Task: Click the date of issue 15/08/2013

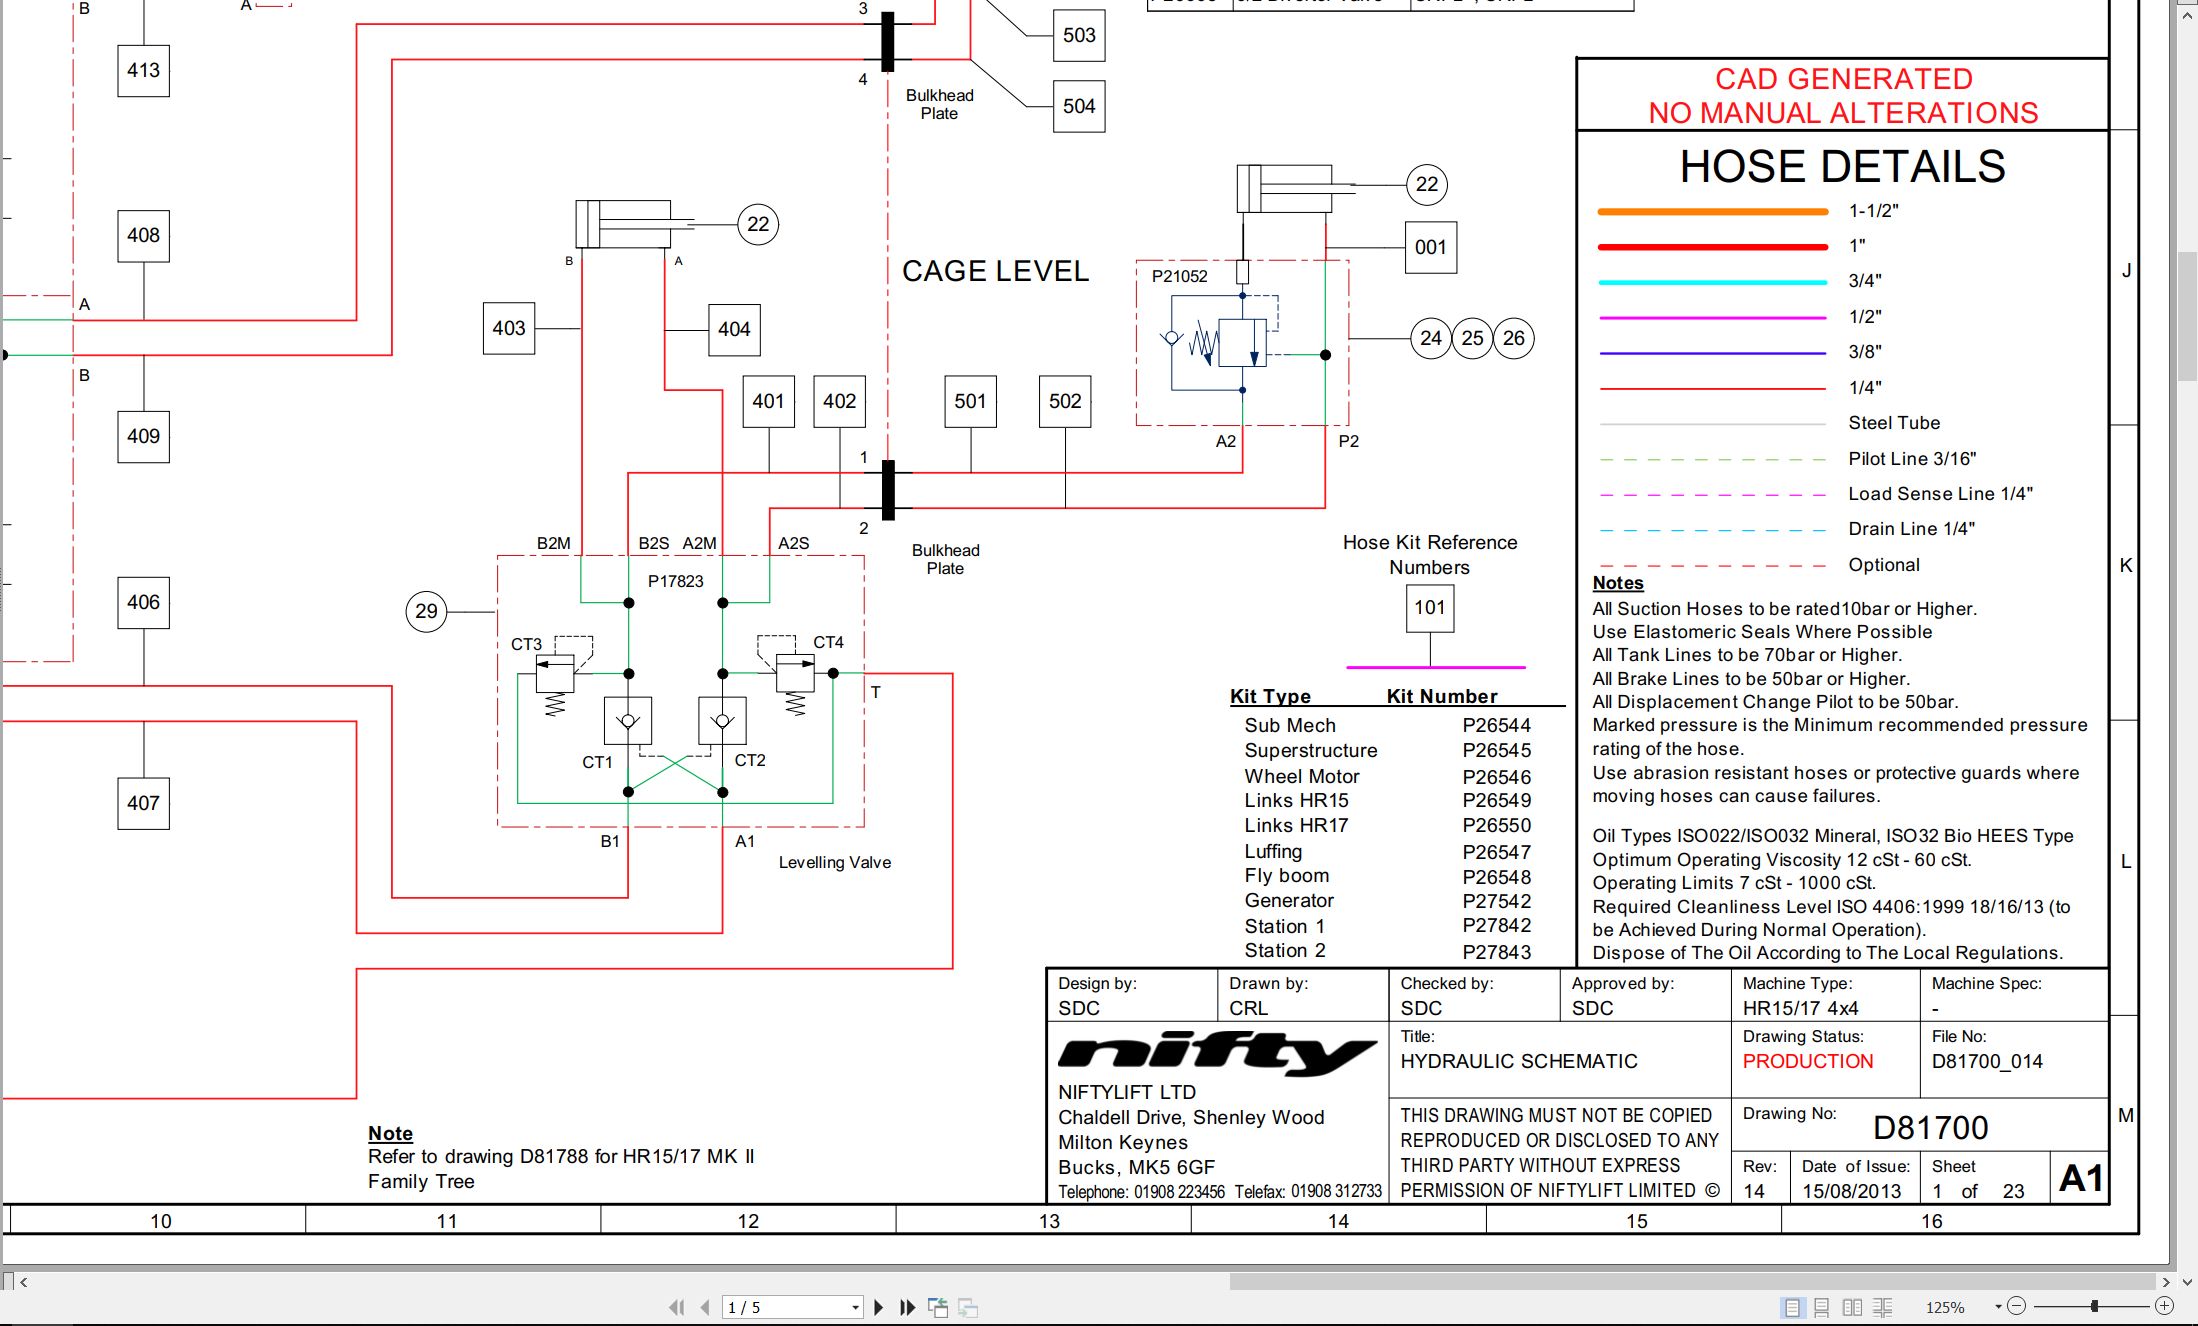Action: pyautogui.click(x=1852, y=1191)
